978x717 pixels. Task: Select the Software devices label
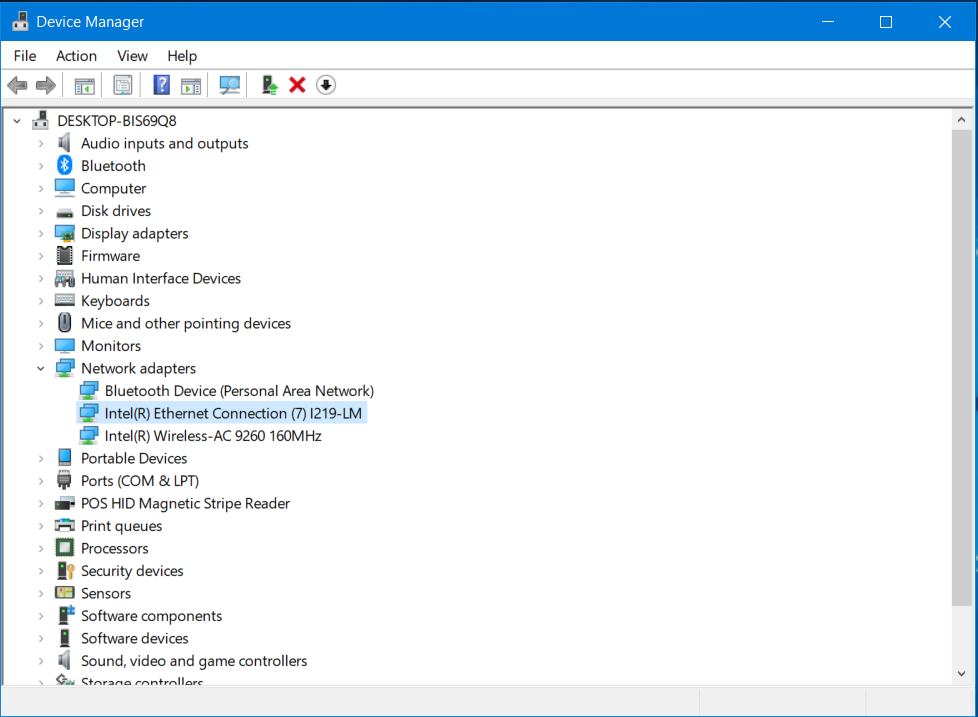click(x=135, y=638)
